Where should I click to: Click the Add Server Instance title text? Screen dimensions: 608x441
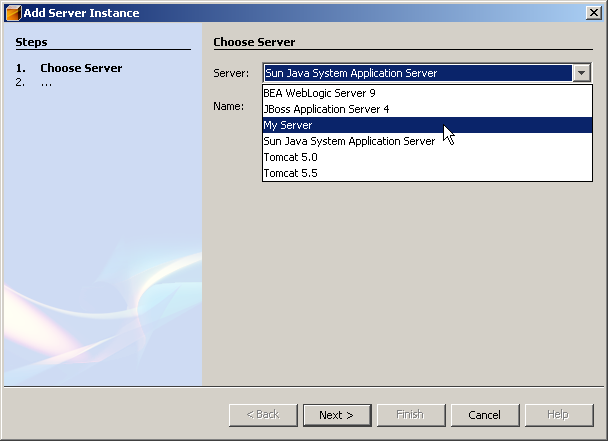[x=81, y=13]
